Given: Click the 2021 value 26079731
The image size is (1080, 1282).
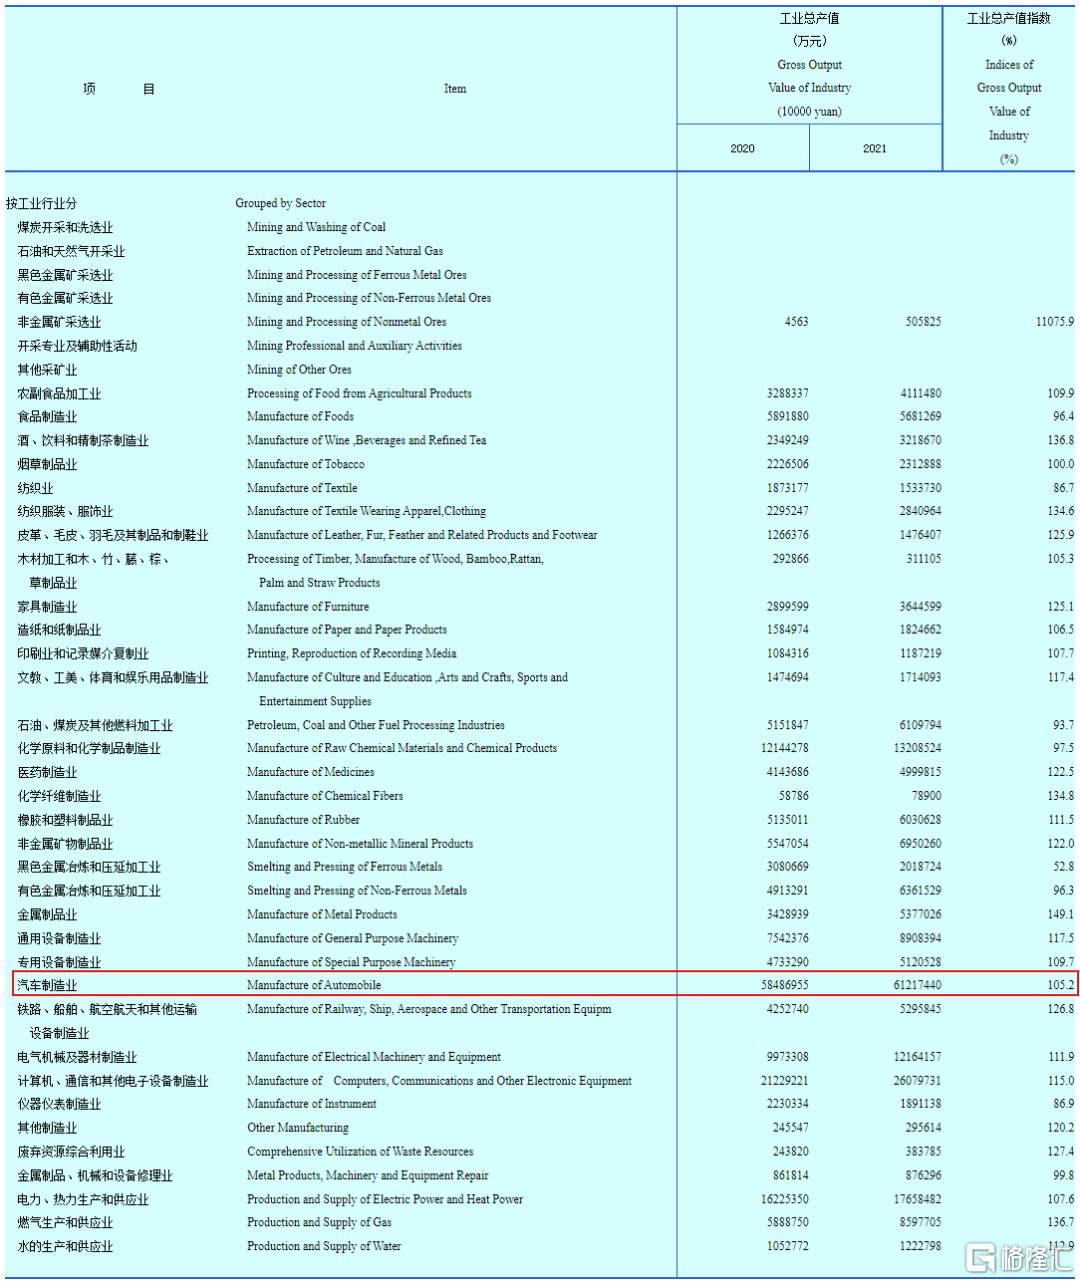Looking at the screenshot, I should [917, 1081].
